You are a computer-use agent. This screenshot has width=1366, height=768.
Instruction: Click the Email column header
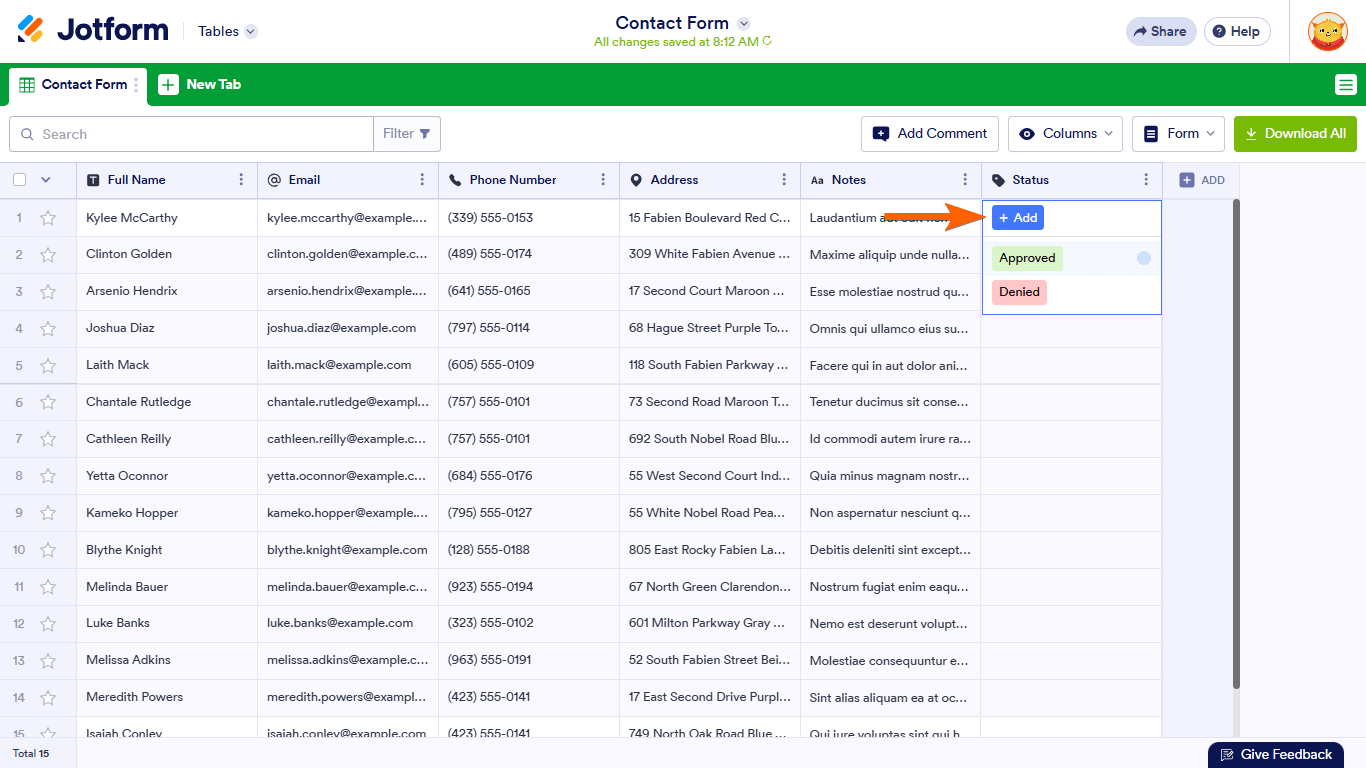(348, 180)
